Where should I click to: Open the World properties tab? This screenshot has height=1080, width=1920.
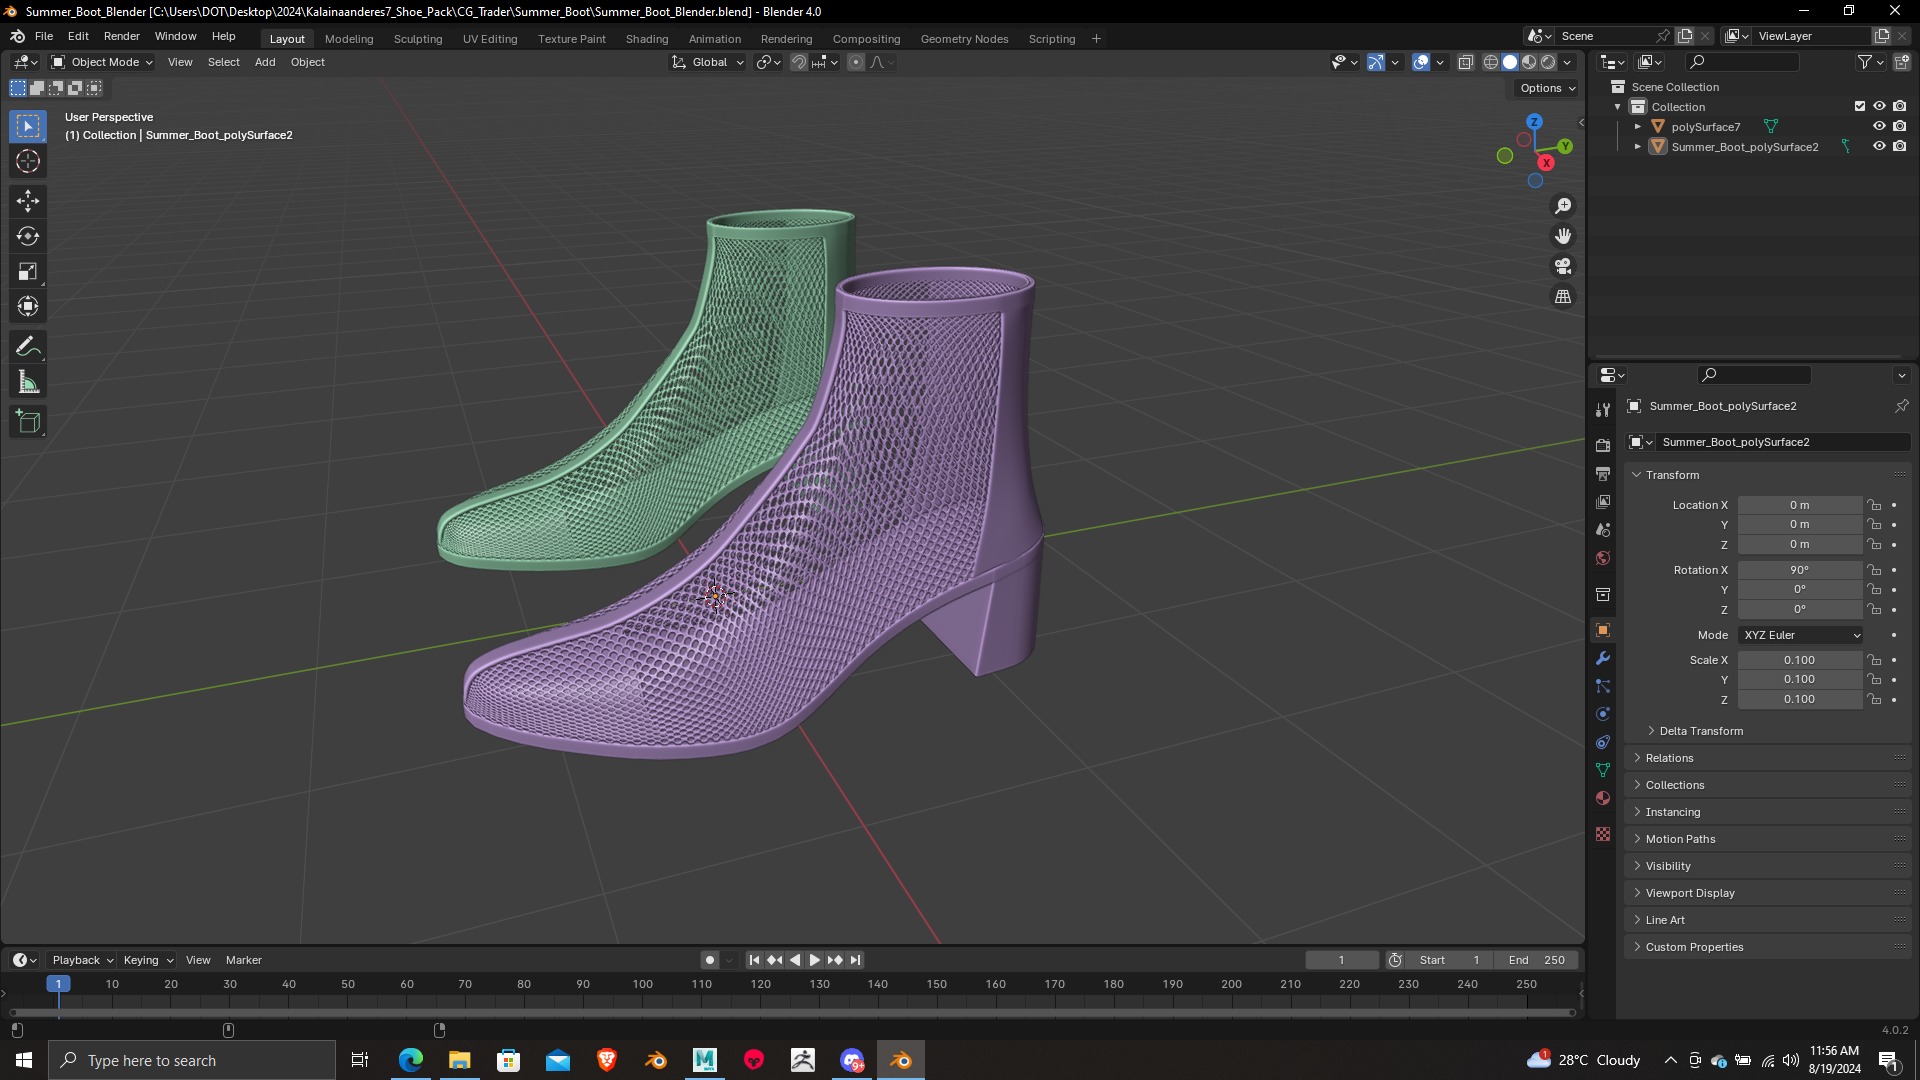coord(1603,558)
